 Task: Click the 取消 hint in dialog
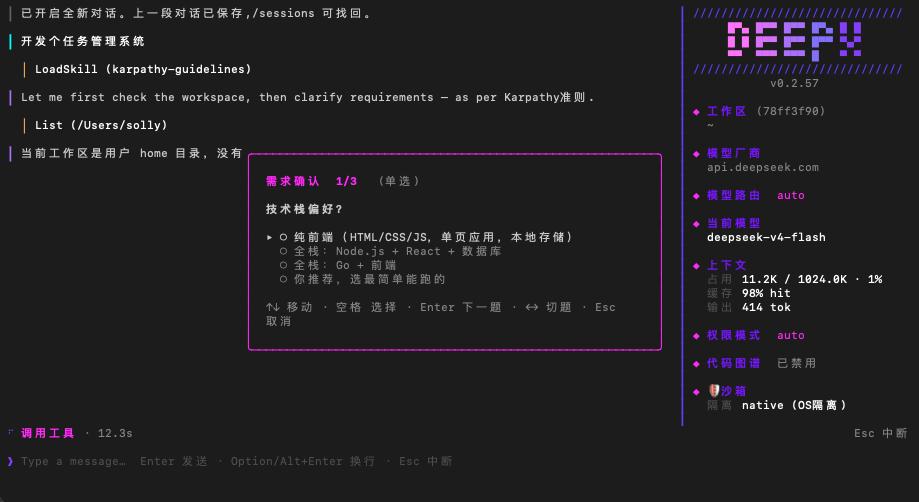[x=278, y=321]
